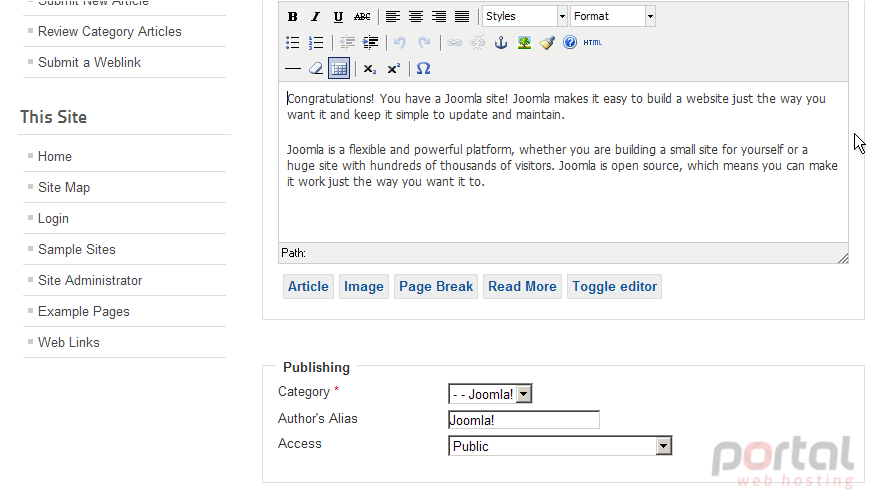Open Example Pages menu item
Viewport: 889px width, 500px height.
coord(84,312)
